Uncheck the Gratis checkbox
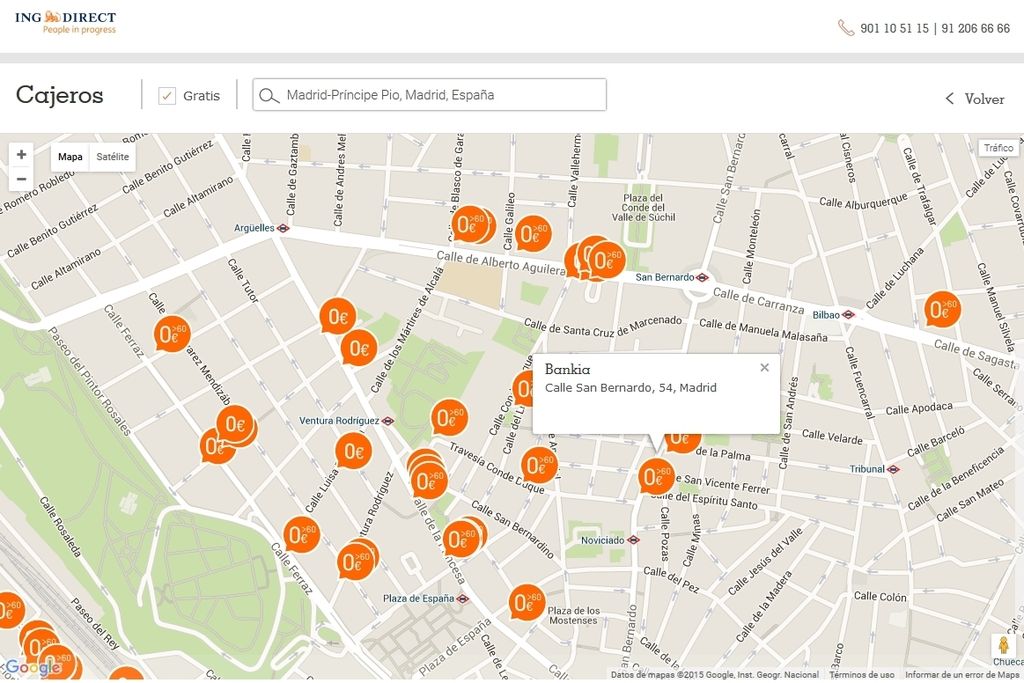The image size is (1024, 683). 167,96
